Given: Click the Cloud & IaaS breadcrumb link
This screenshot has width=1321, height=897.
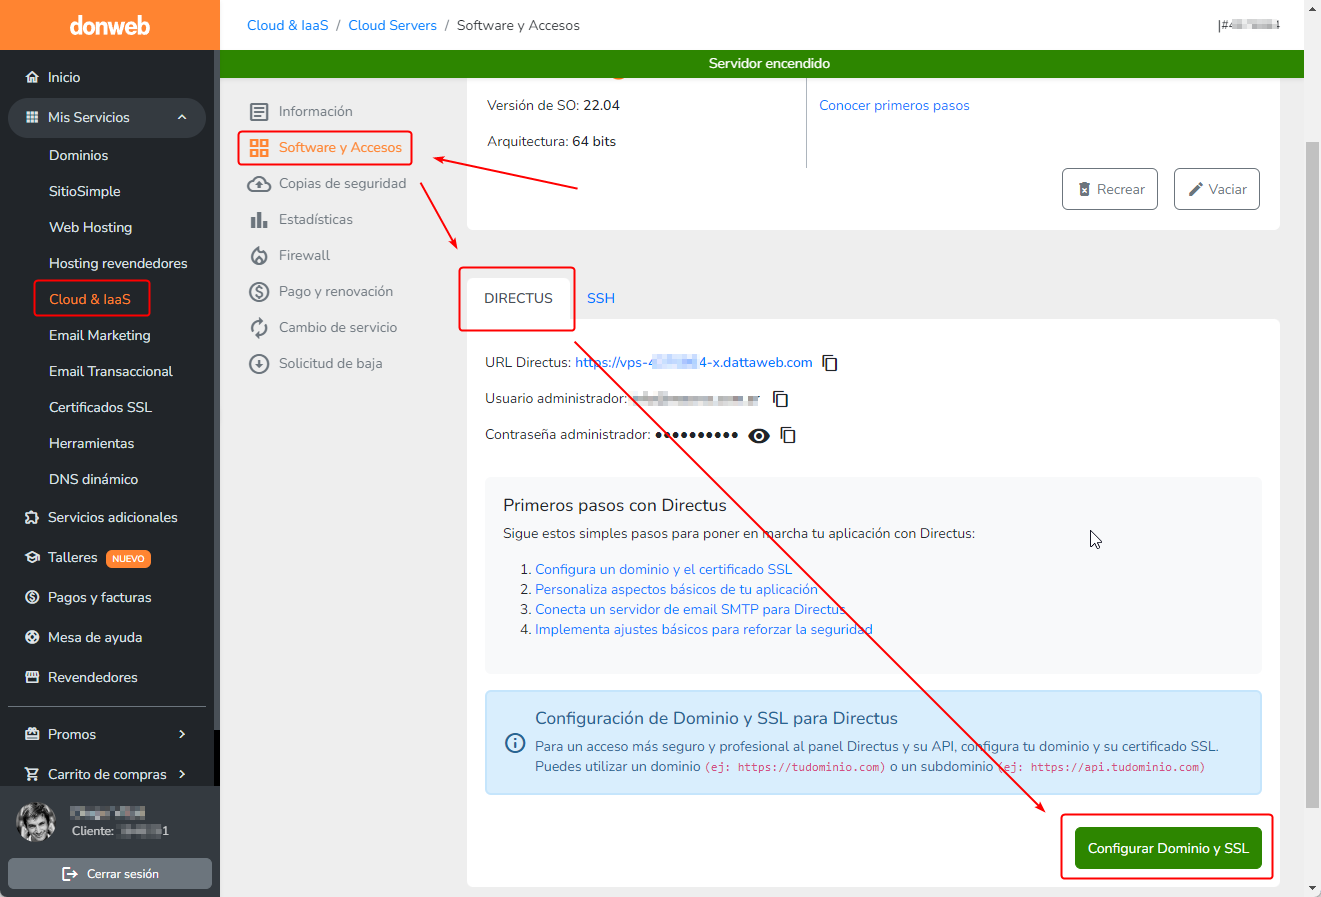Looking at the screenshot, I should click(288, 25).
